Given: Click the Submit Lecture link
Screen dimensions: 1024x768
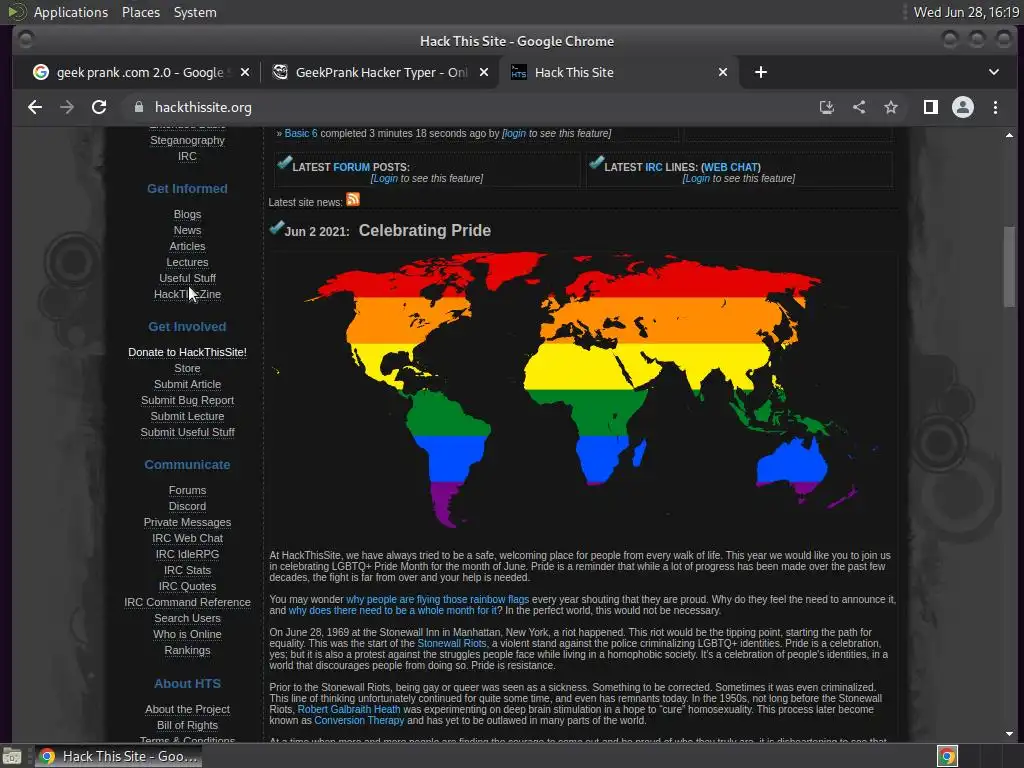Looking at the screenshot, I should pos(187,416).
